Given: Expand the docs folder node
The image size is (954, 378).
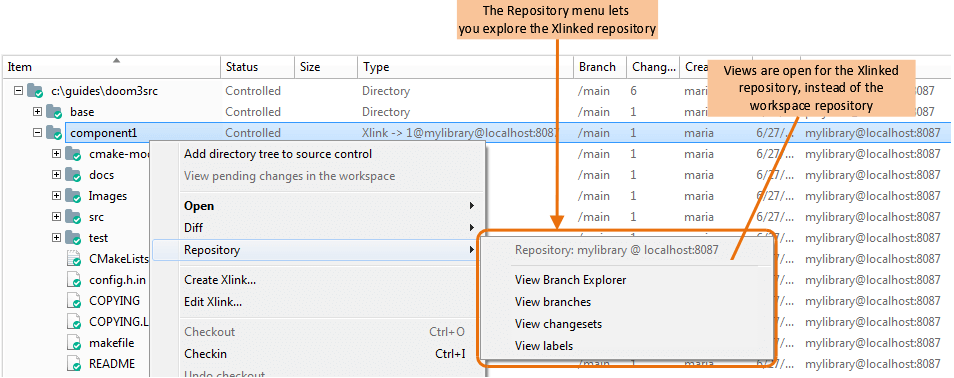Looking at the screenshot, I should tap(57, 175).
